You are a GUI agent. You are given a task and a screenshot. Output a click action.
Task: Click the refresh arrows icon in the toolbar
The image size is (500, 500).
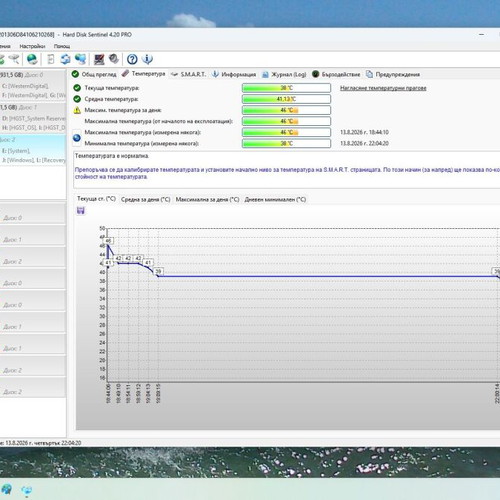pyautogui.click(x=65, y=59)
